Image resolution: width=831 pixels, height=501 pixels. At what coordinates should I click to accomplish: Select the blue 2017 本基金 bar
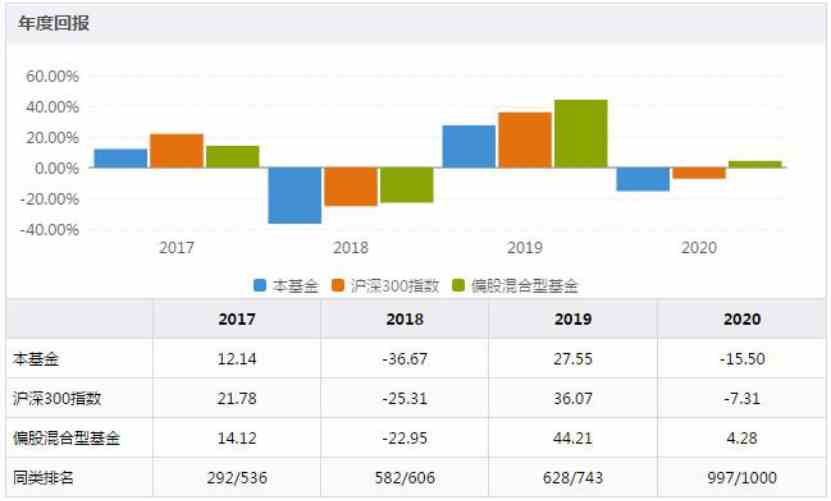coord(121,159)
